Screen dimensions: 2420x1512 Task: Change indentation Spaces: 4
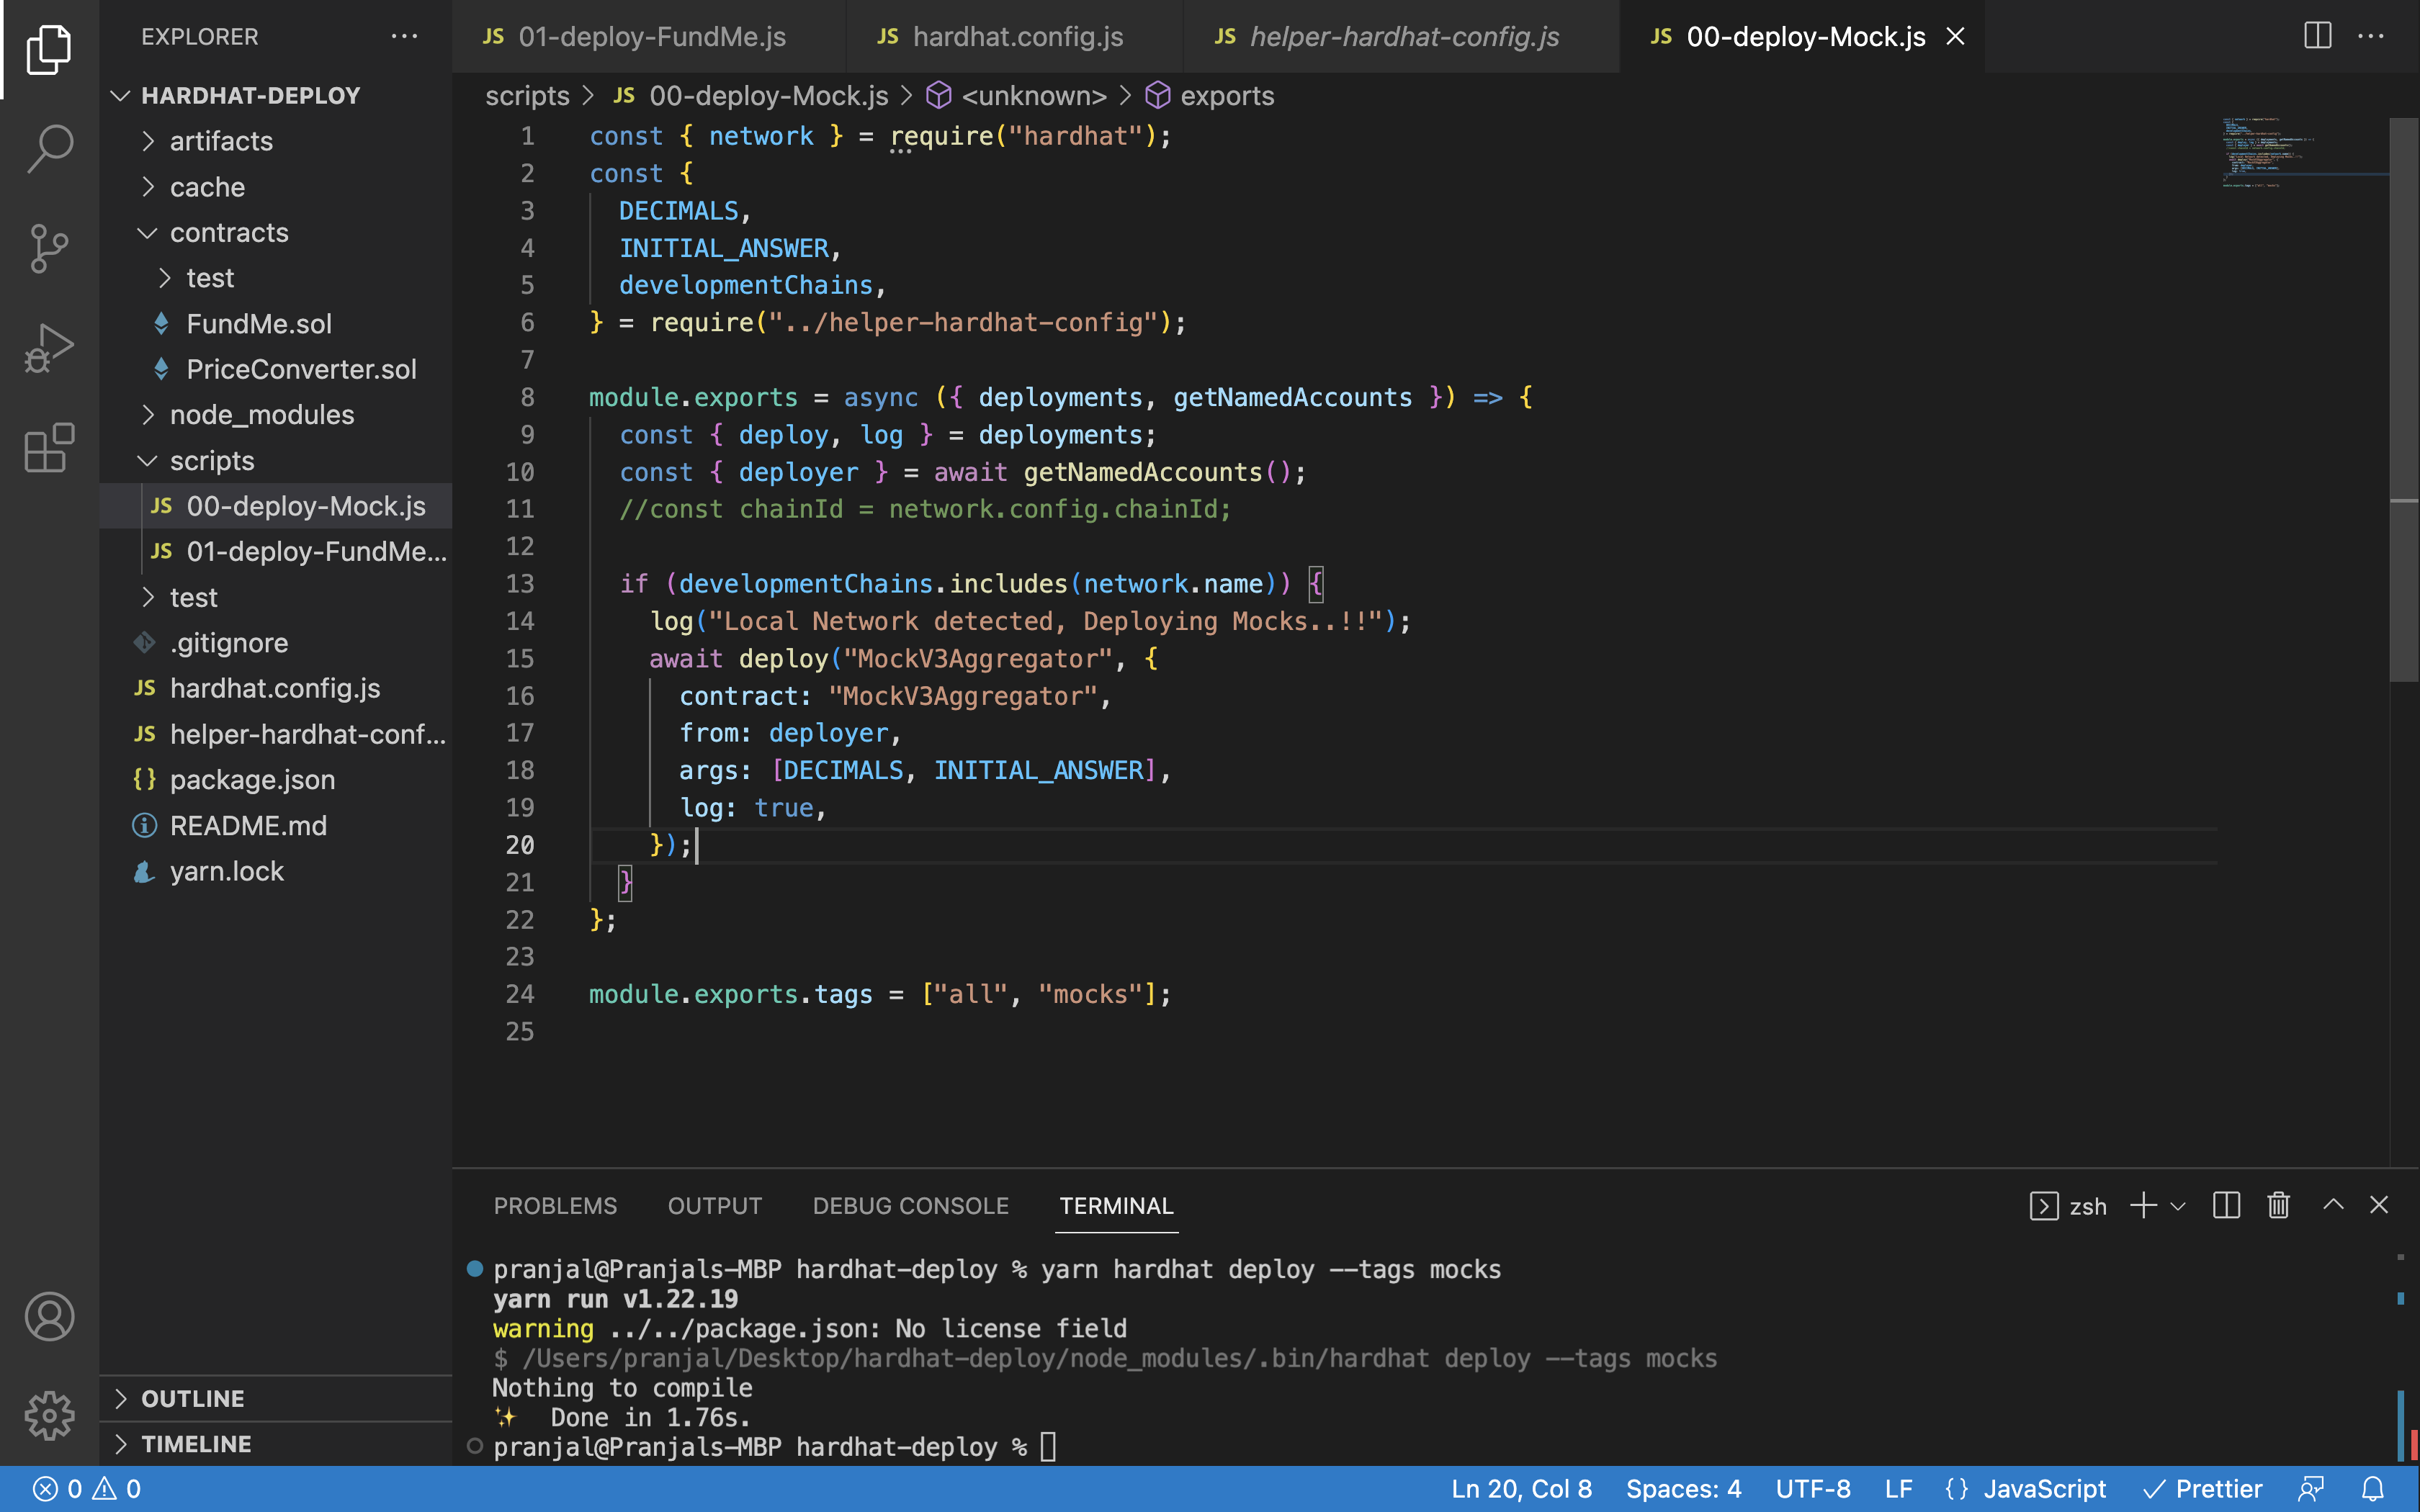click(x=1683, y=1489)
